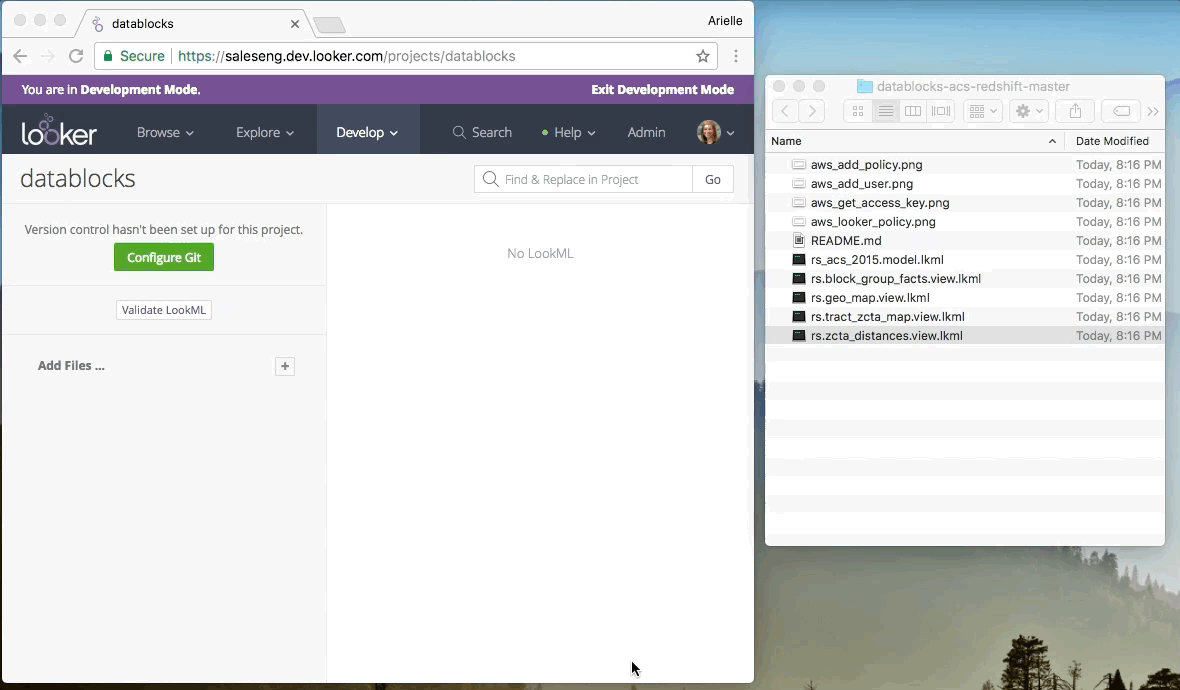Go back in the Finder window

[785, 111]
